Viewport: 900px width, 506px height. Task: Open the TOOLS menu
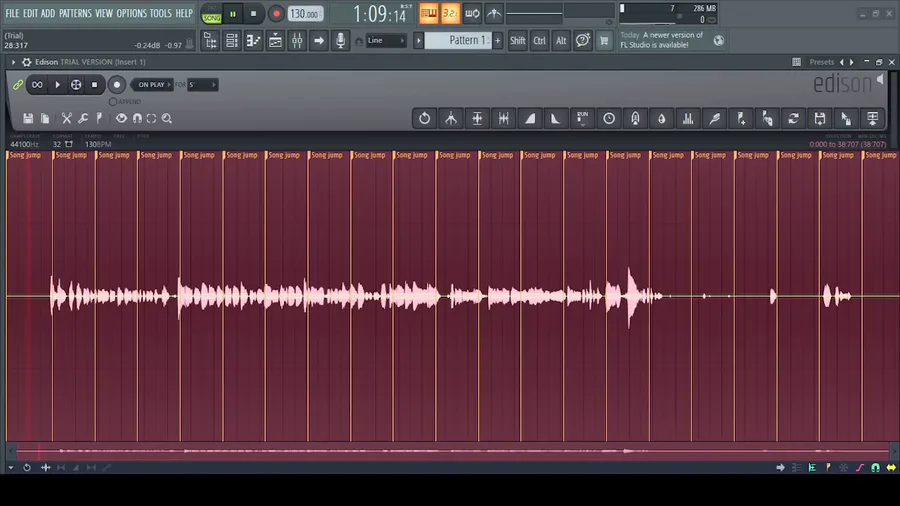pos(161,13)
